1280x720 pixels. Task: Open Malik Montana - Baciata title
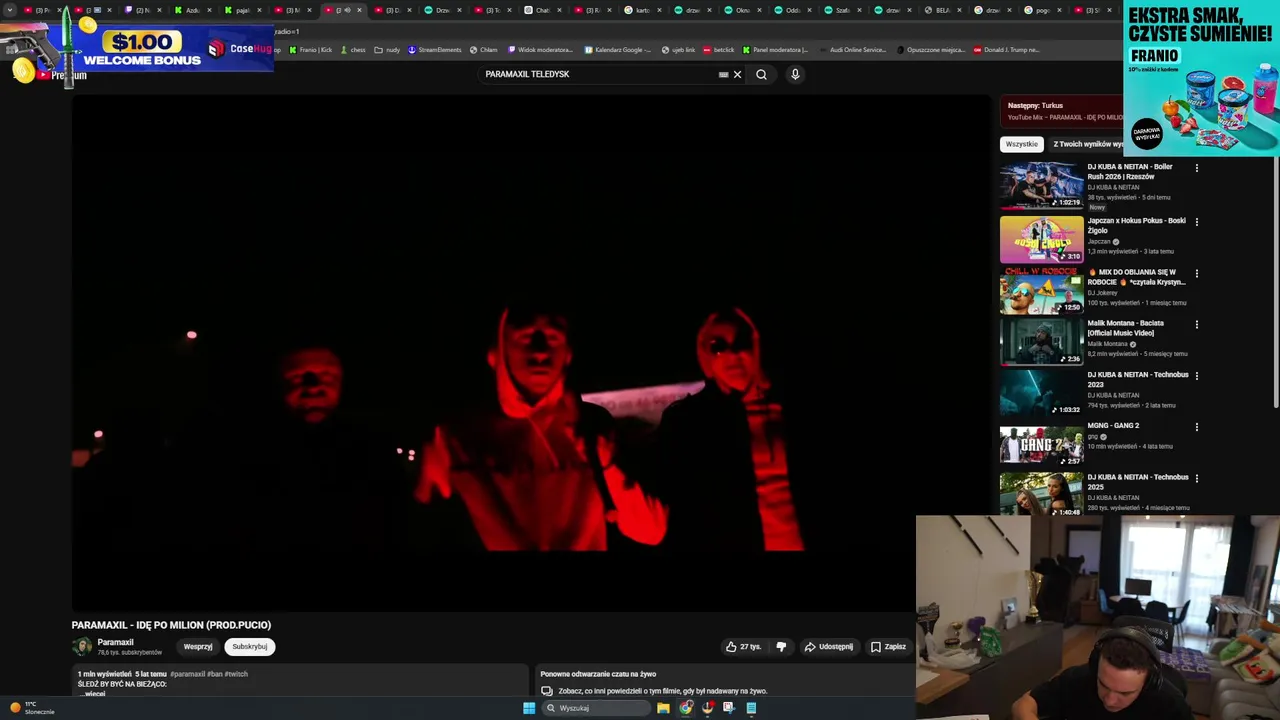1126,328
